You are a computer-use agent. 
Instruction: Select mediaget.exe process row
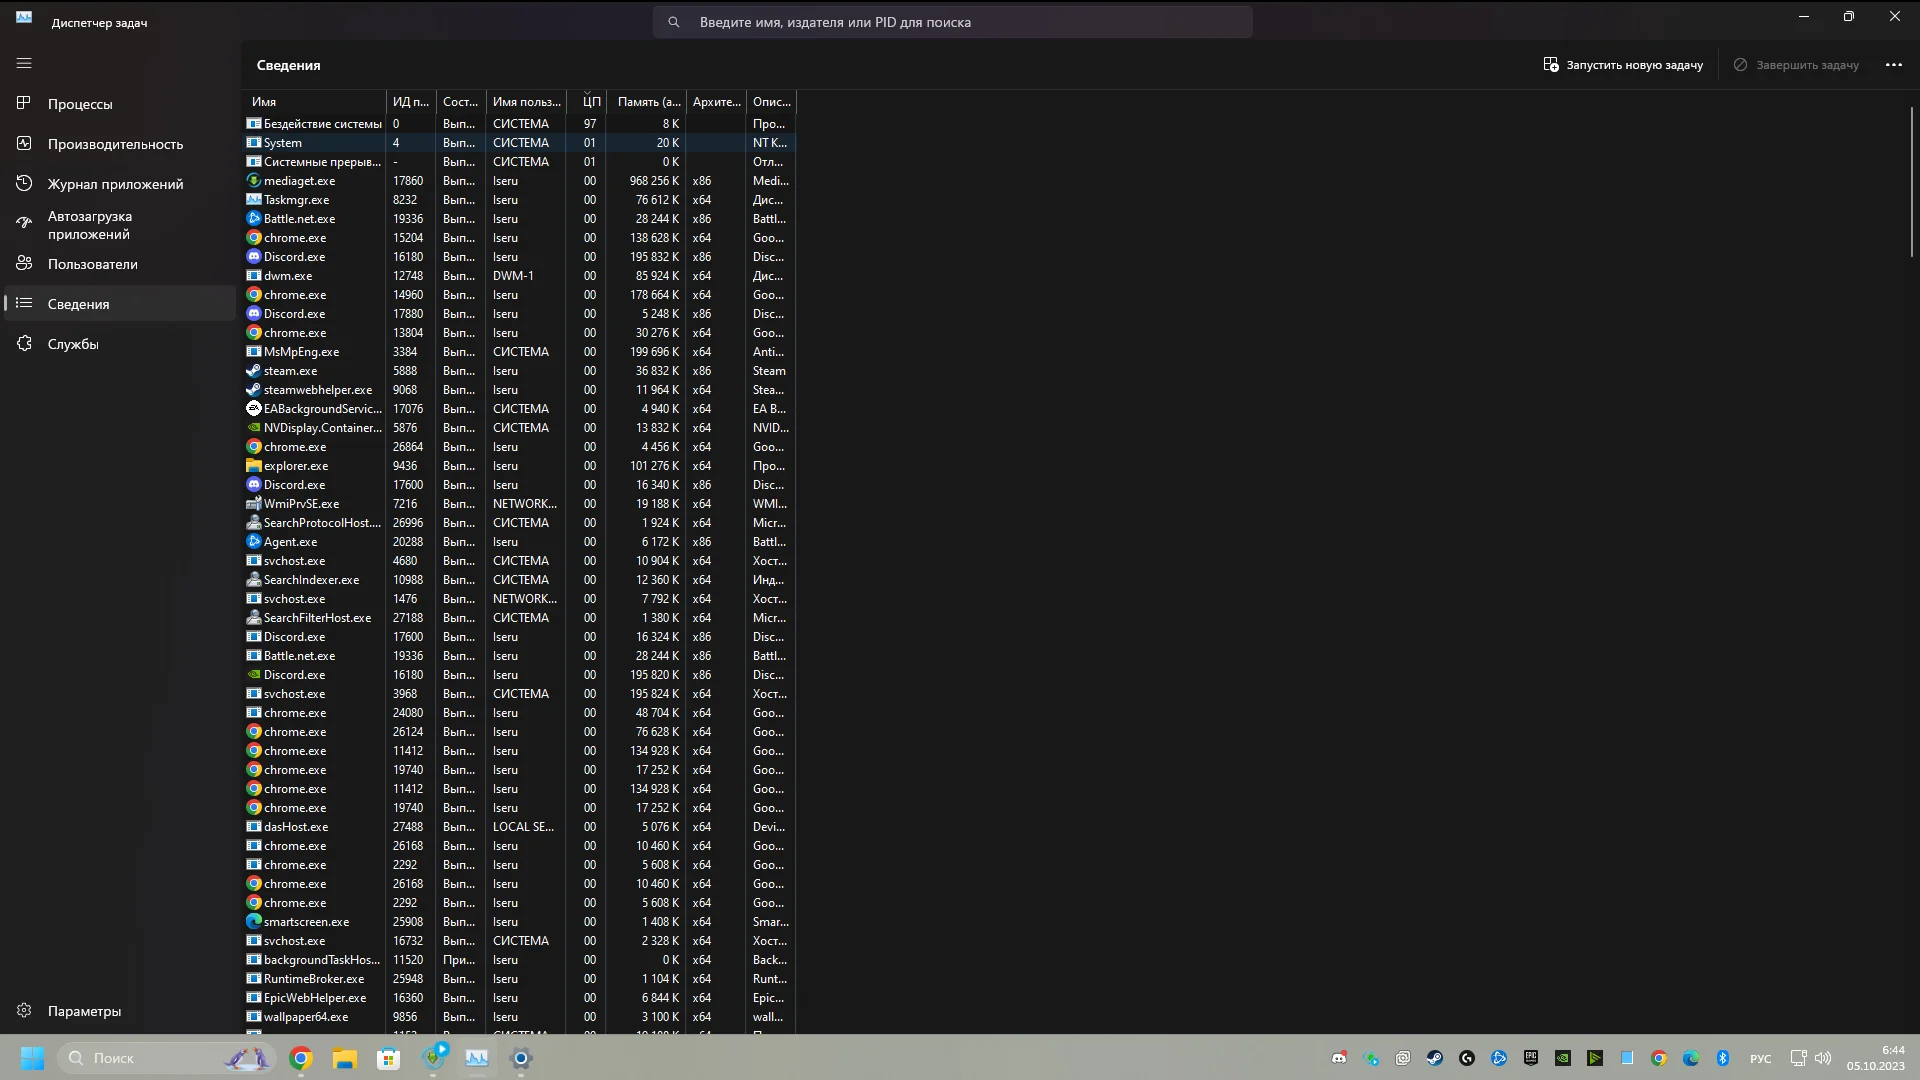[299, 181]
